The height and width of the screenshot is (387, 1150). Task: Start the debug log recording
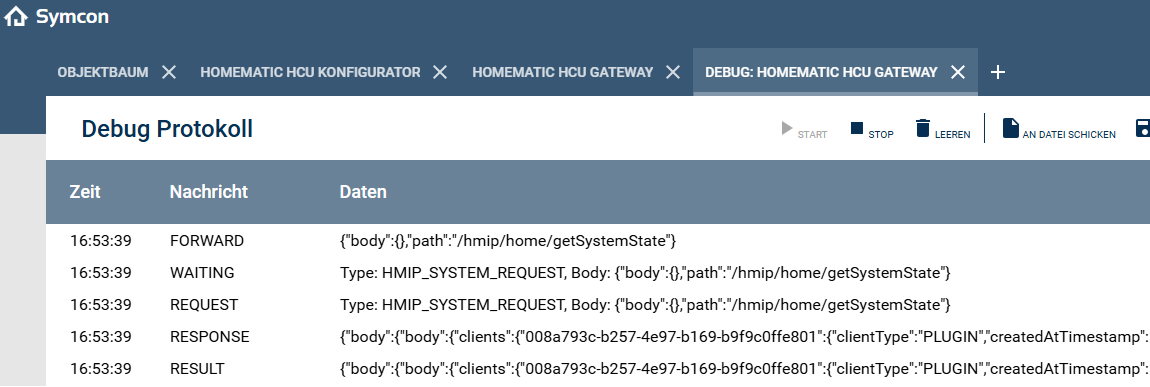(x=804, y=130)
